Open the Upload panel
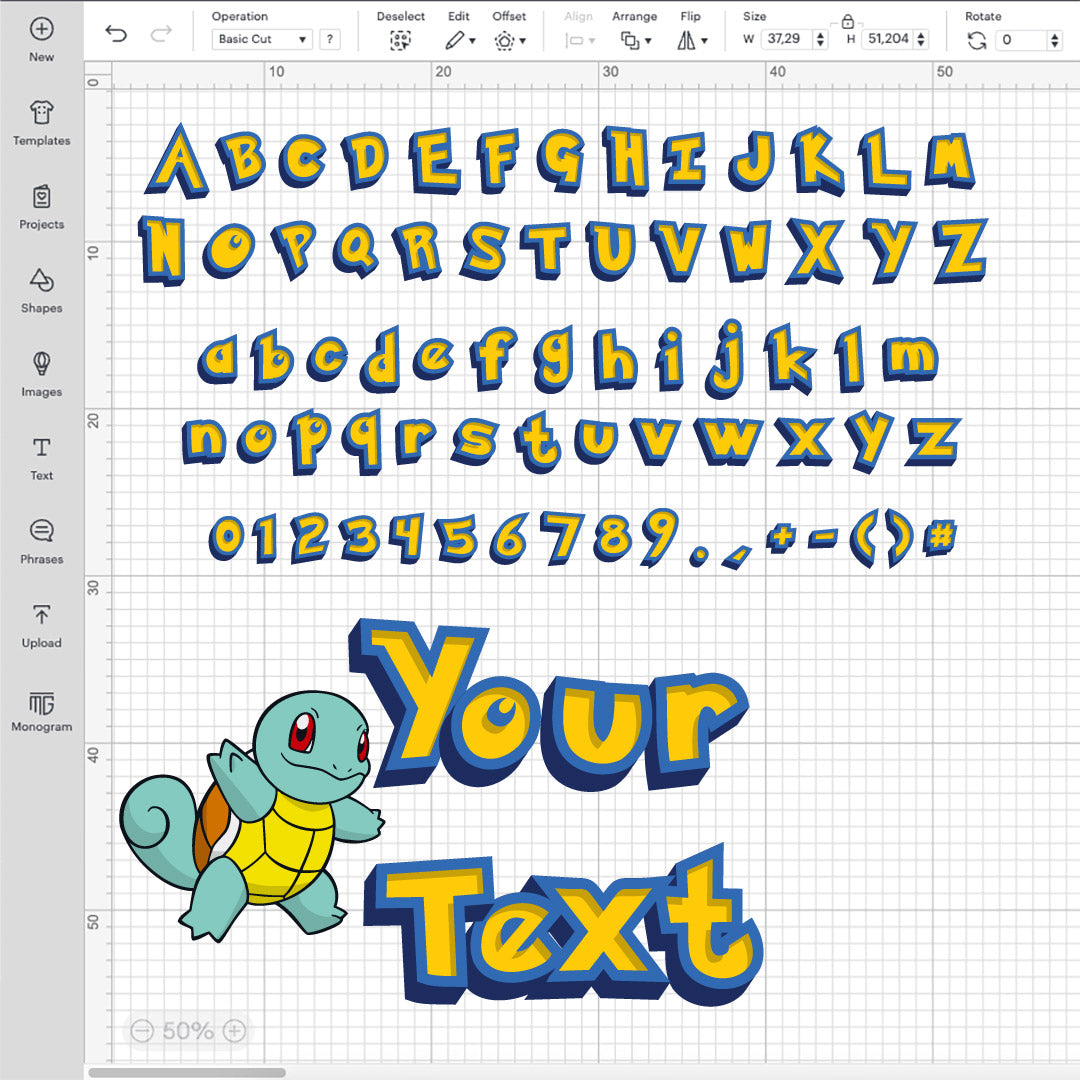The height and width of the screenshot is (1080, 1080). click(x=41, y=623)
